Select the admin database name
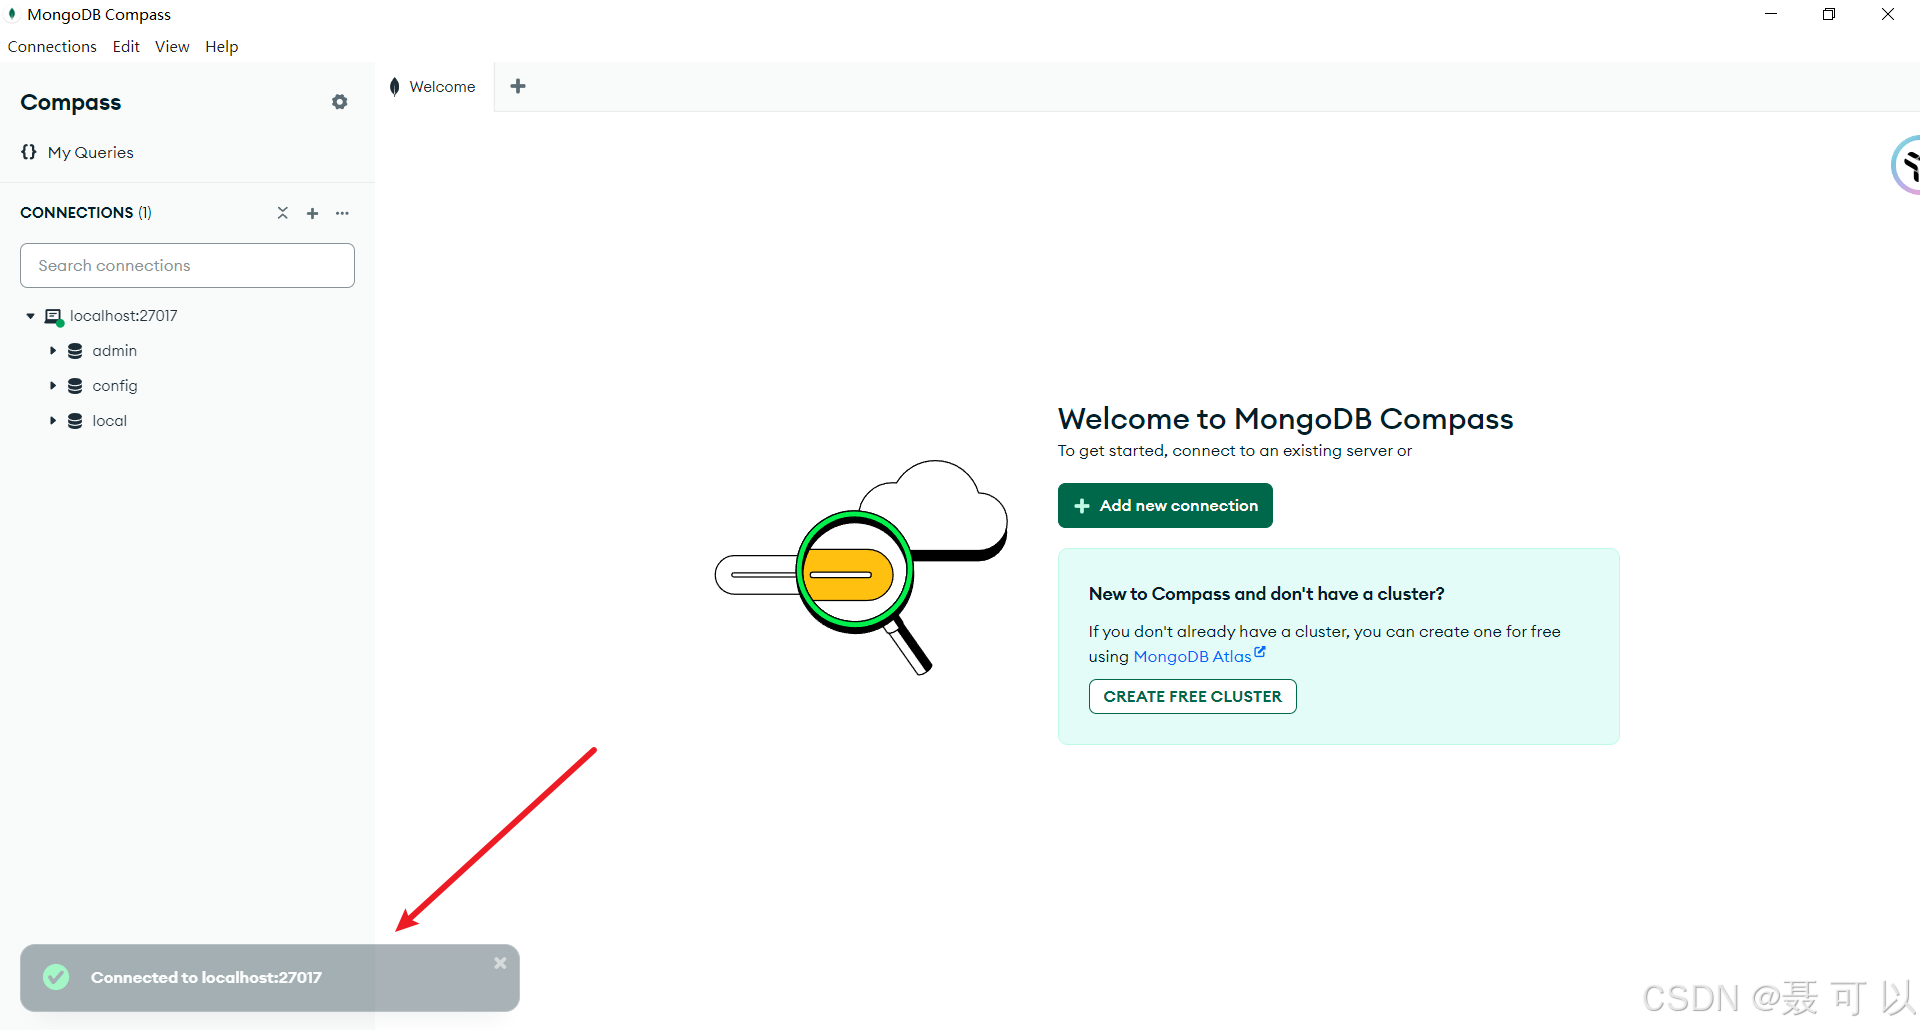Viewport: 1920px width, 1030px height. pos(114,351)
